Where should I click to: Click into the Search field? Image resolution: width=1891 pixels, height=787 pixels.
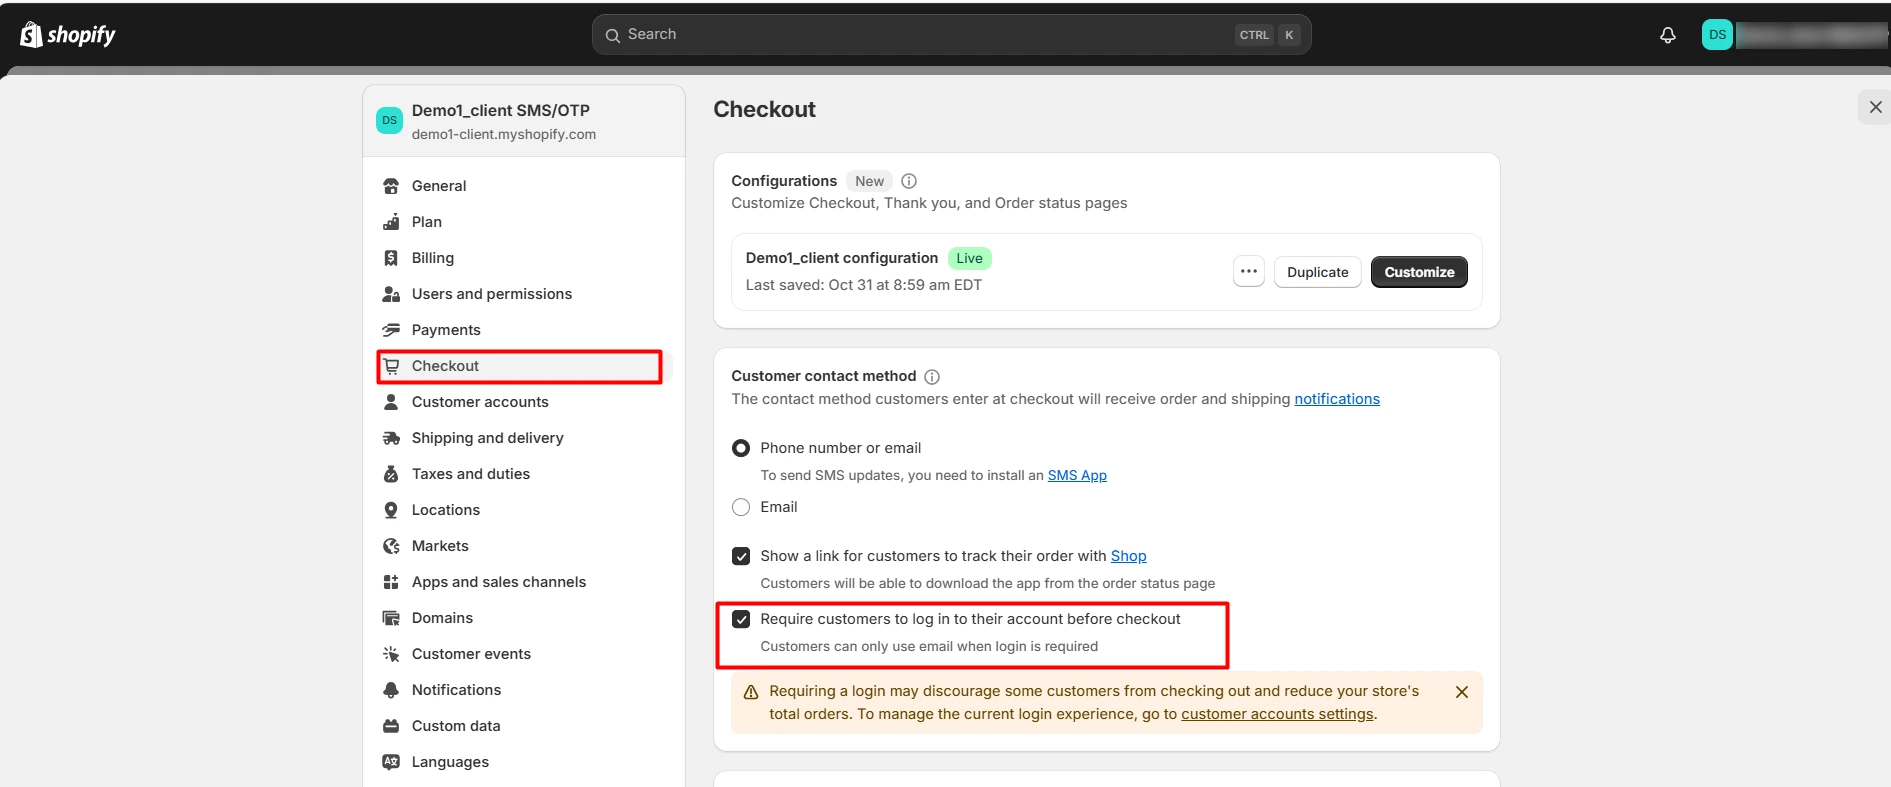coord(951,35)
